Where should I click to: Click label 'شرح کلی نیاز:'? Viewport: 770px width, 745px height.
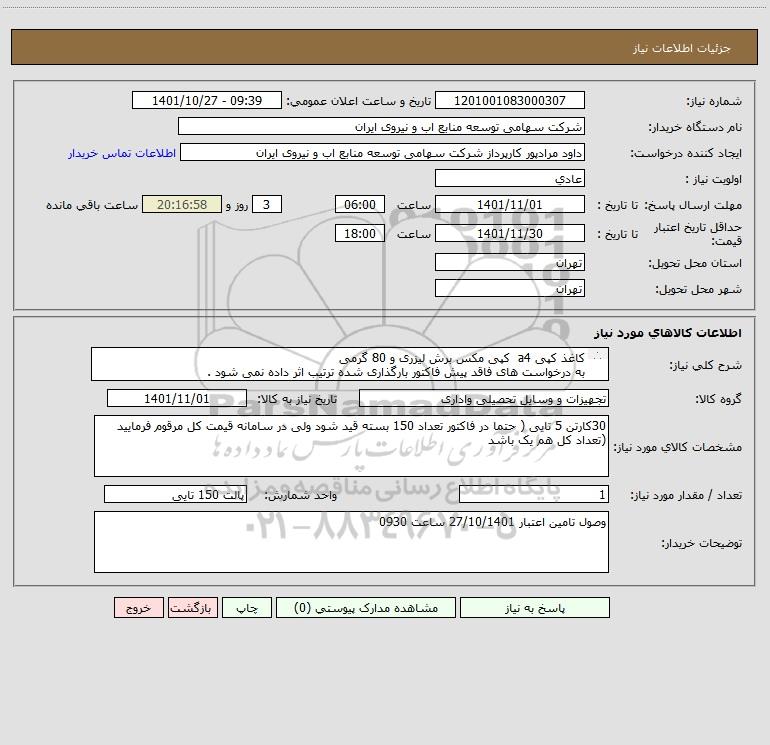(706, 365)
